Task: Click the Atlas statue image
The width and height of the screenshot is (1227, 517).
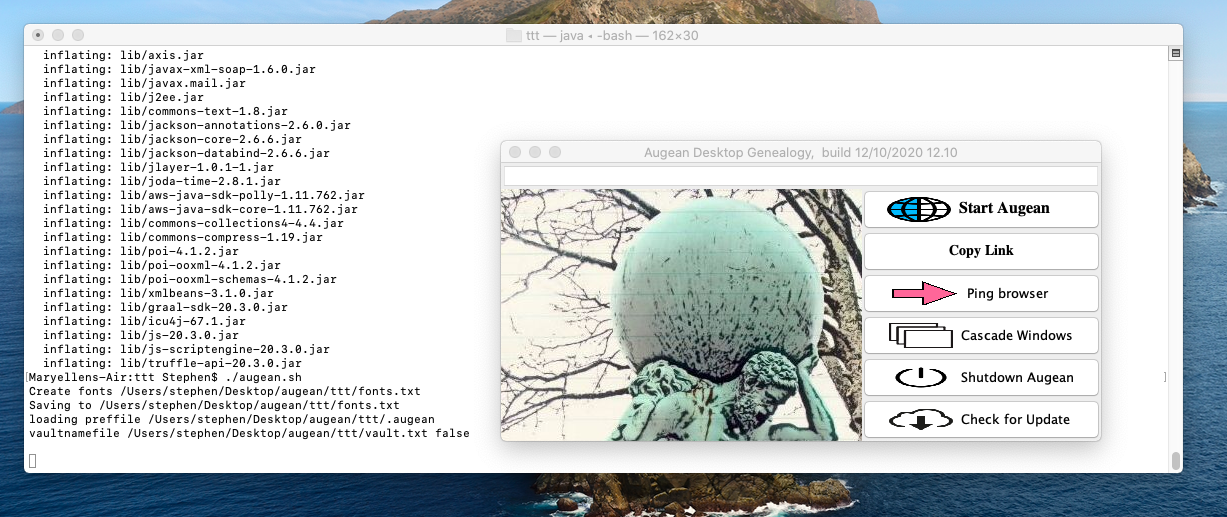Action: pos(681,315)
